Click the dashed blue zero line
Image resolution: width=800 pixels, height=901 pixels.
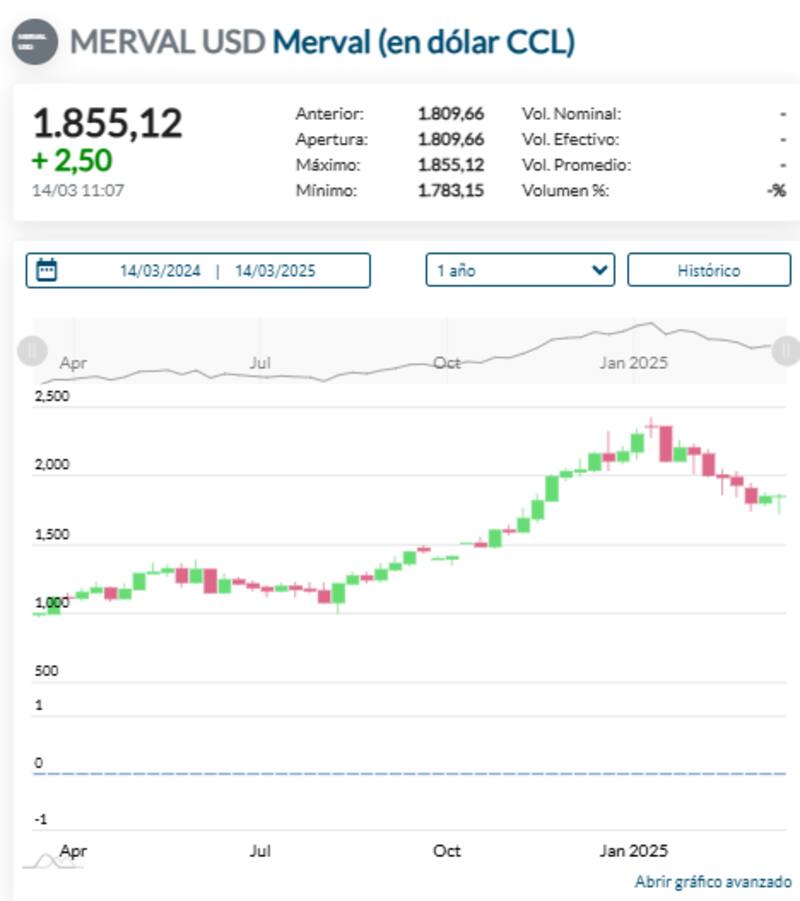[400, 773]
